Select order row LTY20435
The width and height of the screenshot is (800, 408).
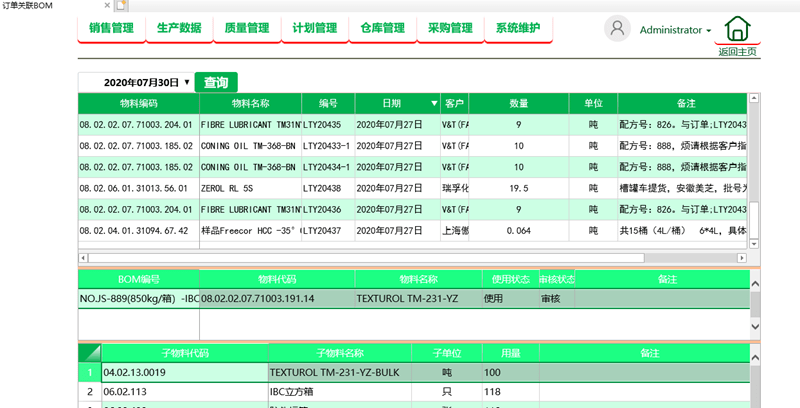point(413,124)
